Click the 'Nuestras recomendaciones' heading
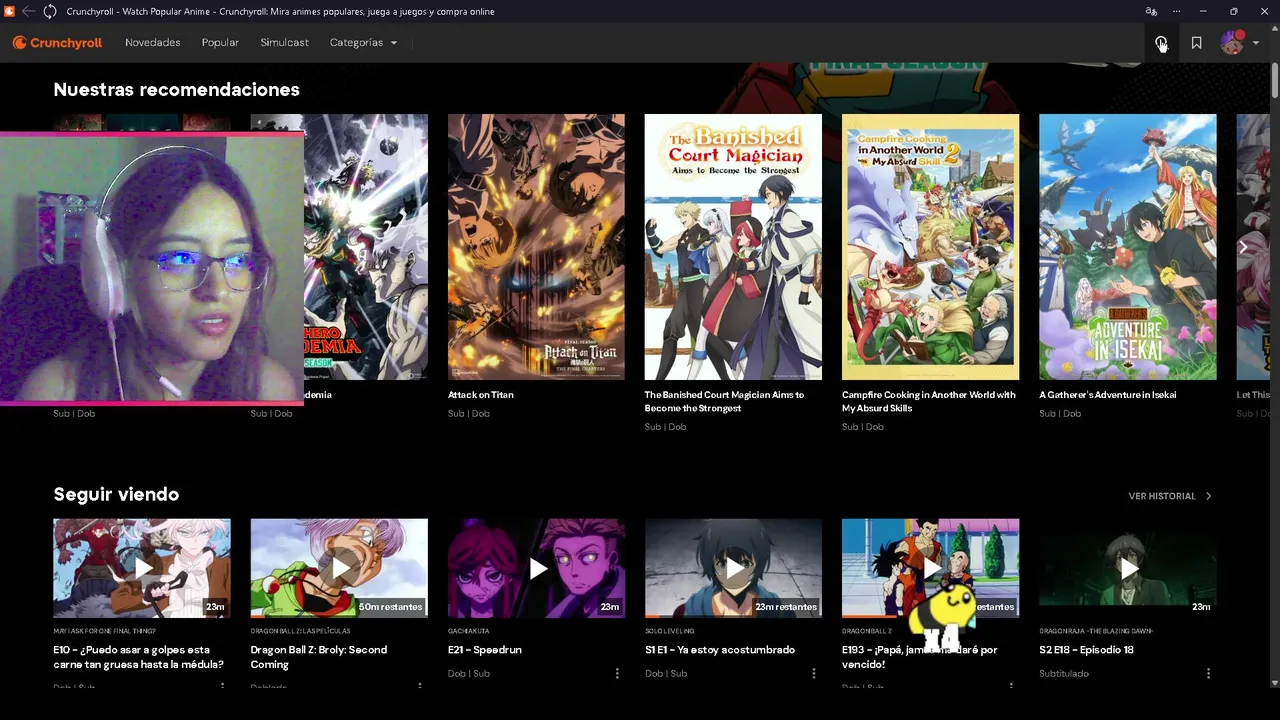This screenshot has width=1280, height=720. [176, 89]
